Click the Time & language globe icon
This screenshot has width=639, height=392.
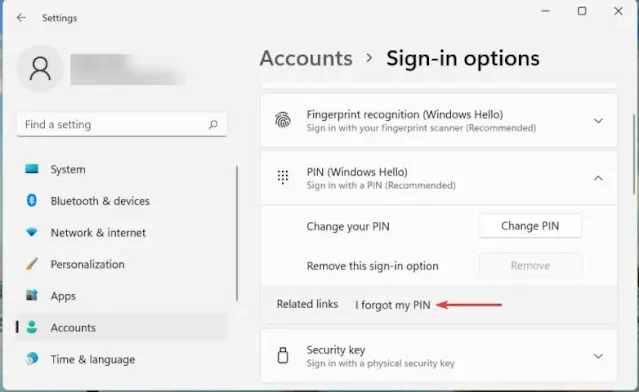point(32,359)
